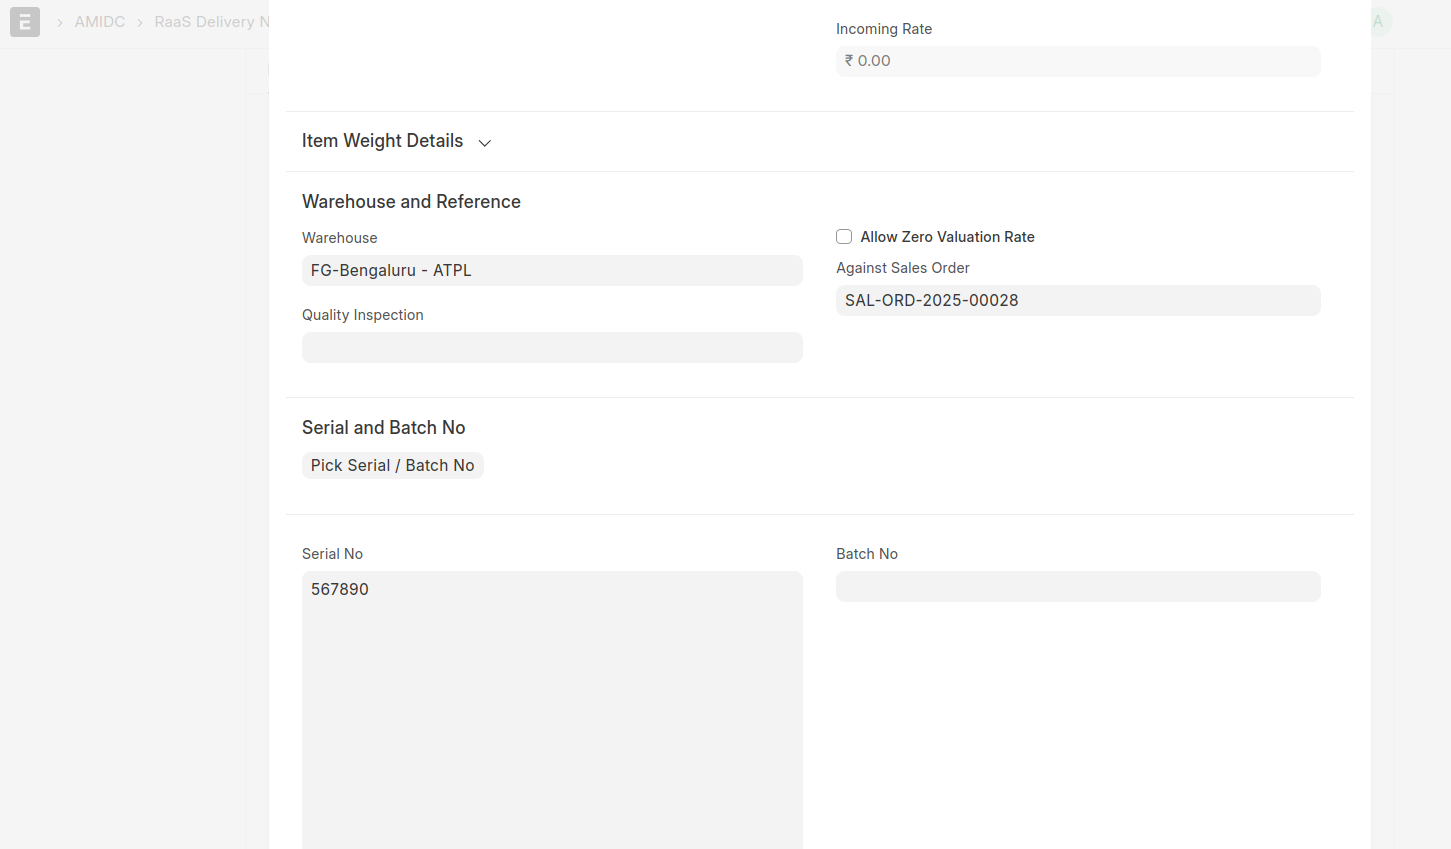Click the empty Quality Inspection field

[x=552, y=348]
